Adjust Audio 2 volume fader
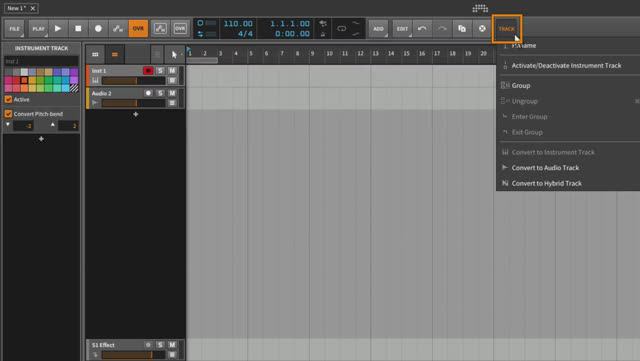This screenshot has height=361, width=640. point(133,103)
